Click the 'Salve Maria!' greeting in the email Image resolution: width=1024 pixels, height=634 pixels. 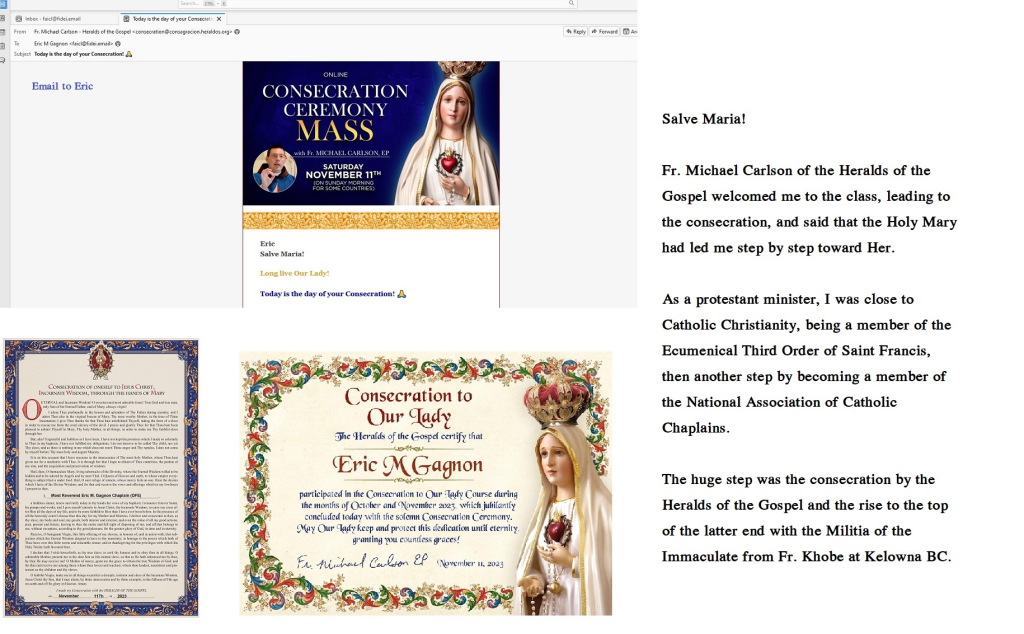coord(282,253)
